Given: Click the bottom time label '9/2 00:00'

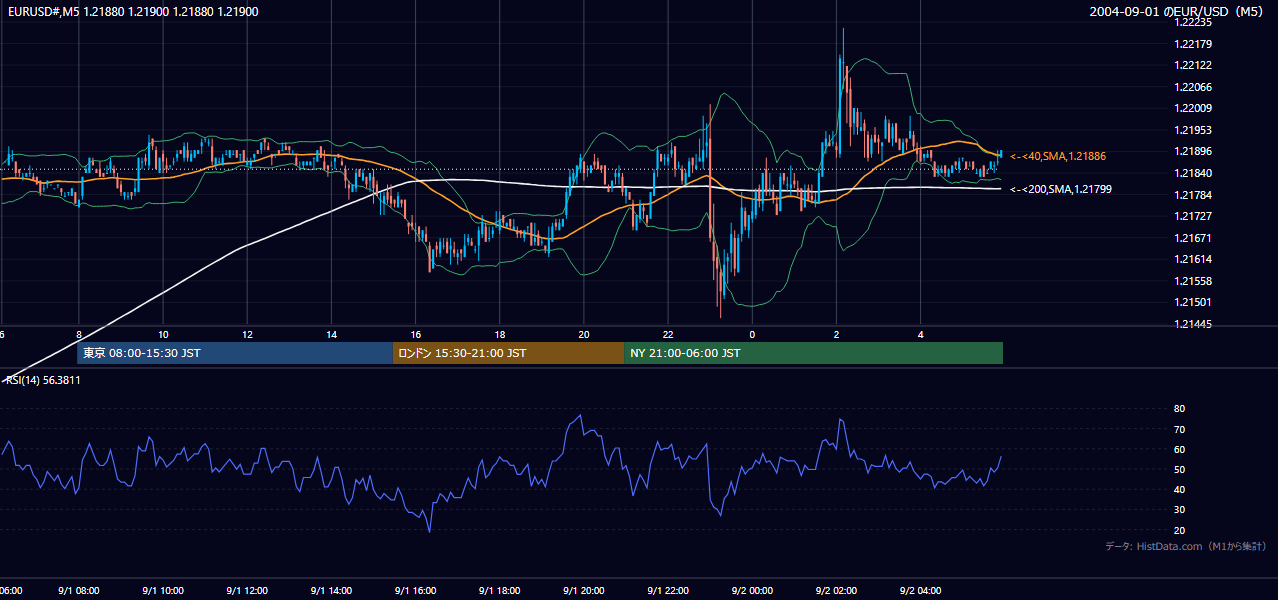Looking at the screenshot, I should click(x=752, y=591).
